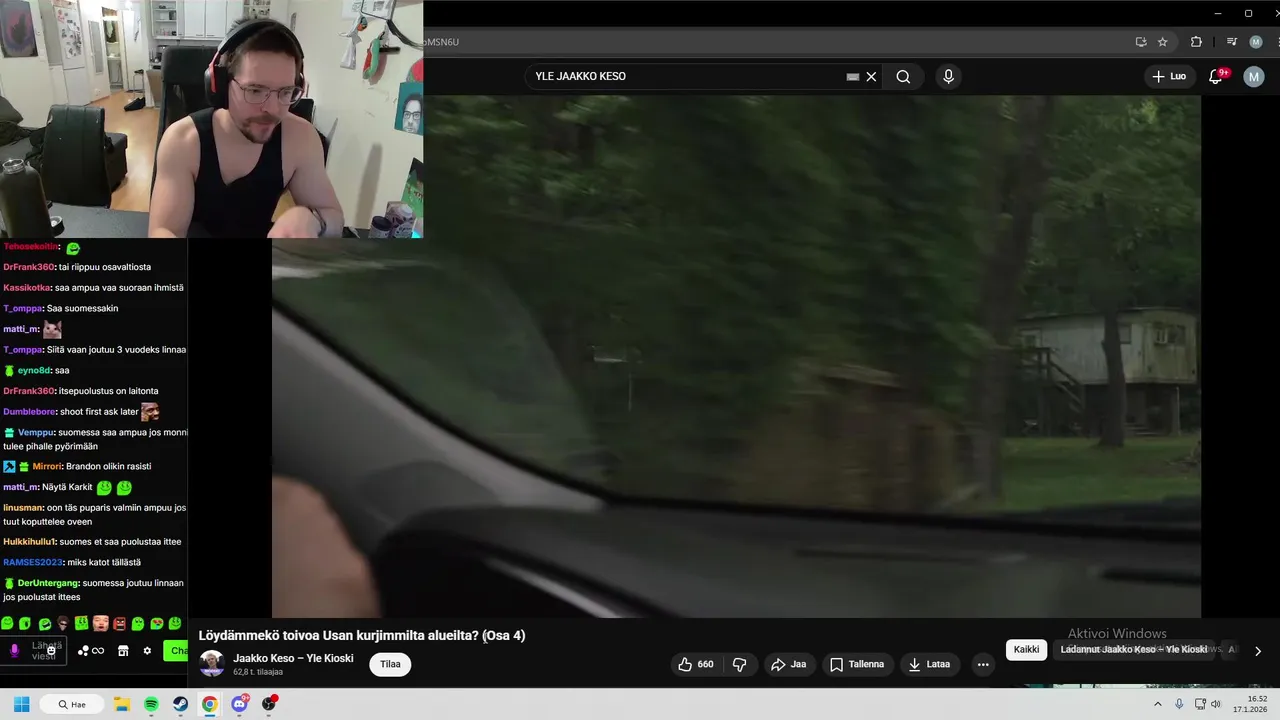1280x720 pixels.
Task: Switch to Chrome in taskbar
Action: [x=209, y=704]
